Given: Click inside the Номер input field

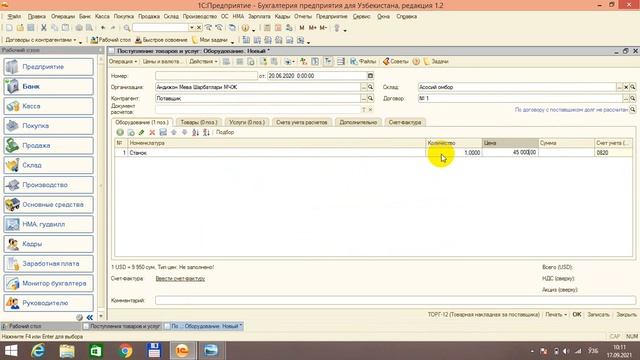Looking at the screenshot, I should pyautogui.click(x=206, y=76).
